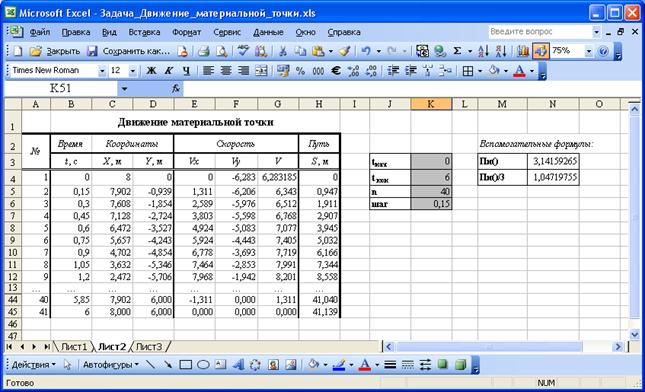Insert a Text Box from Drawing toolbar
The height and width of the screenshot is (392, 645).
(221, 364)
